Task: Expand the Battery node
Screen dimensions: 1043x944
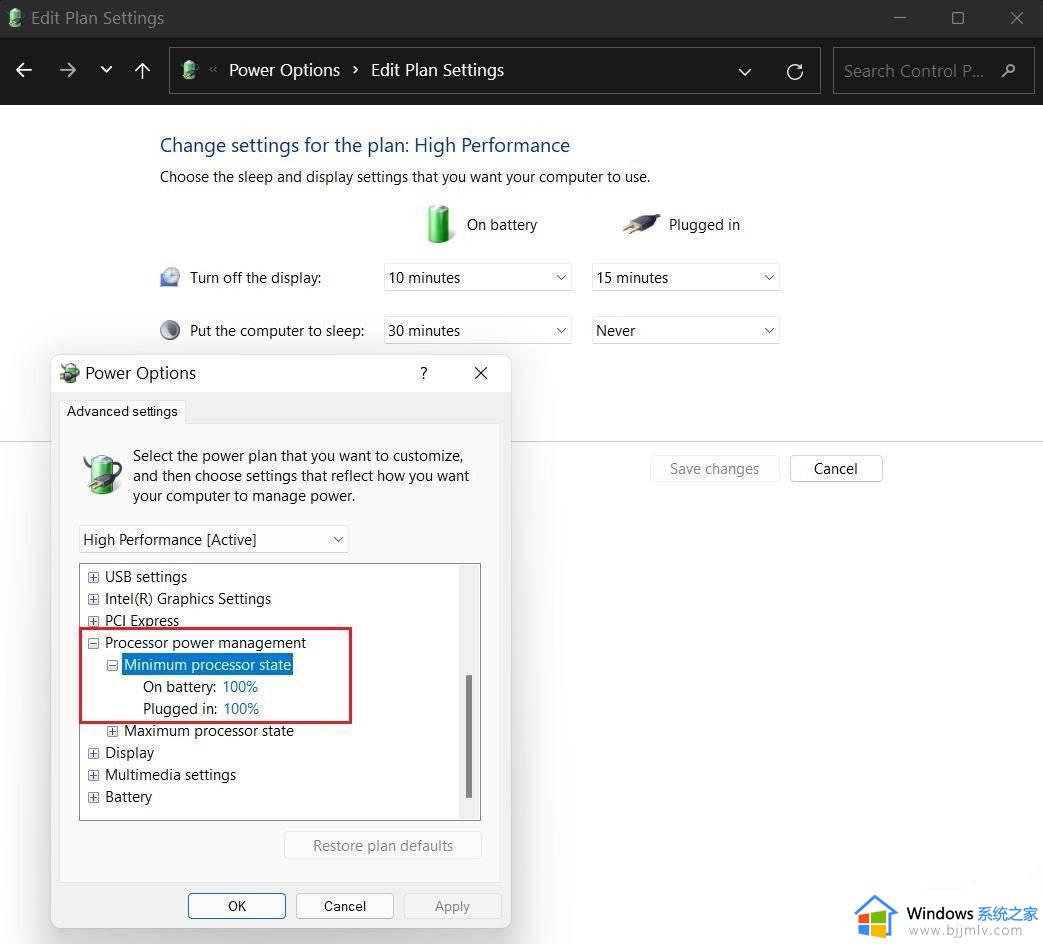Action: click(x=93, y=797)
